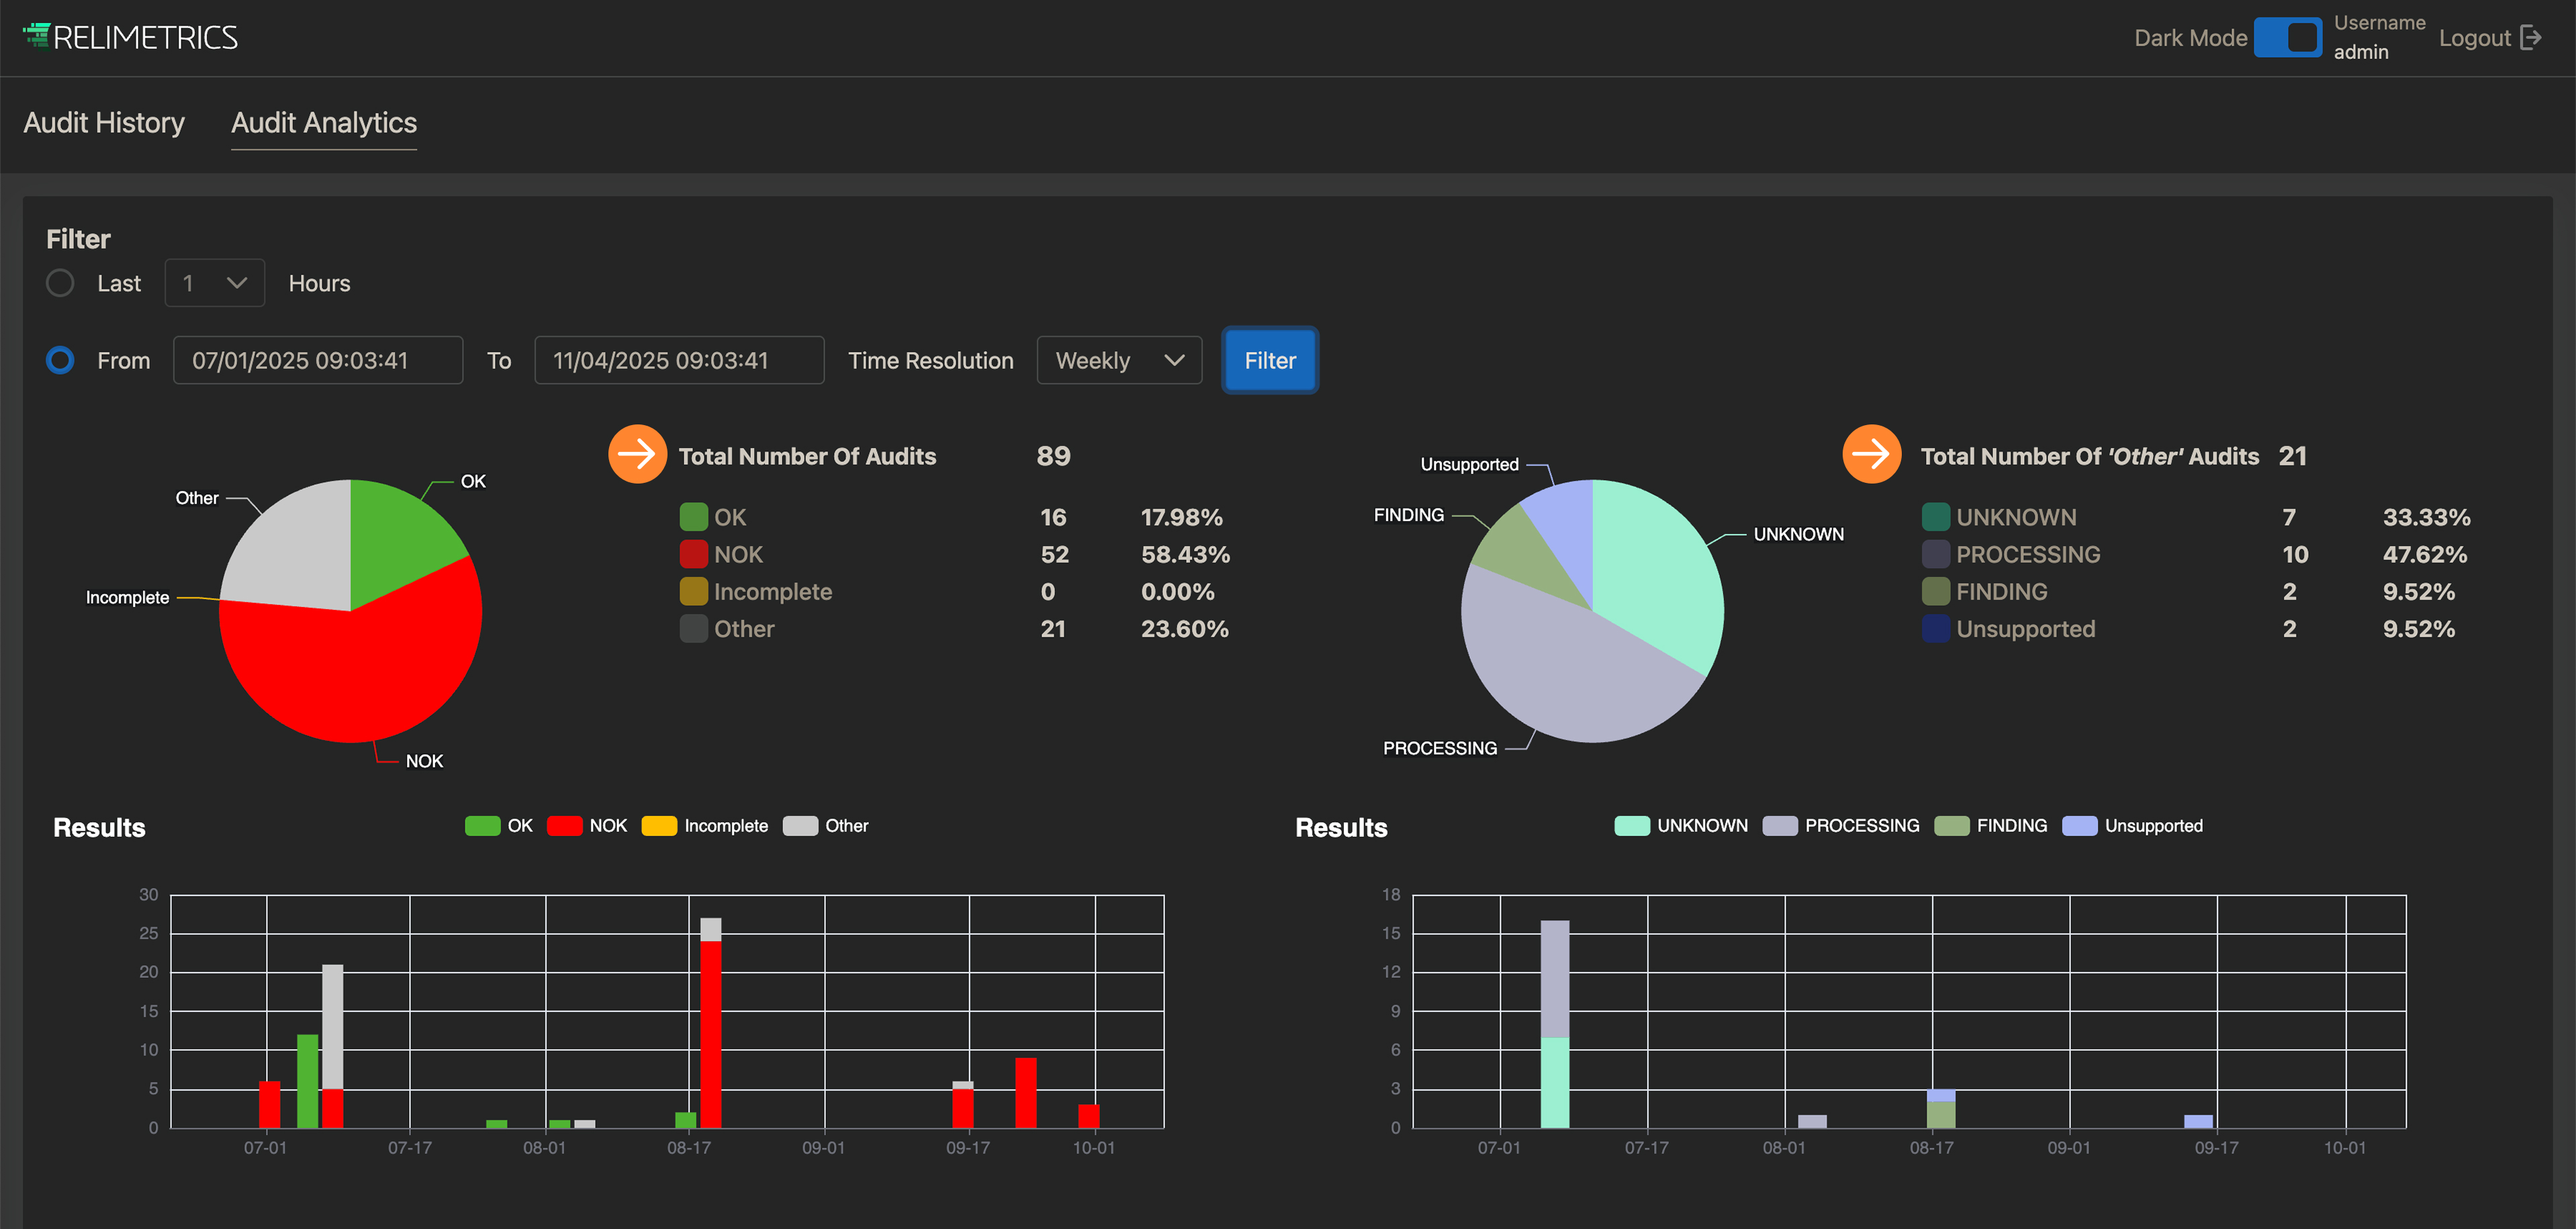Click orange arrow beside Total 'Other' Audits
The width and height of the screenshot is (2576, 1229).
coord(1871,455)
